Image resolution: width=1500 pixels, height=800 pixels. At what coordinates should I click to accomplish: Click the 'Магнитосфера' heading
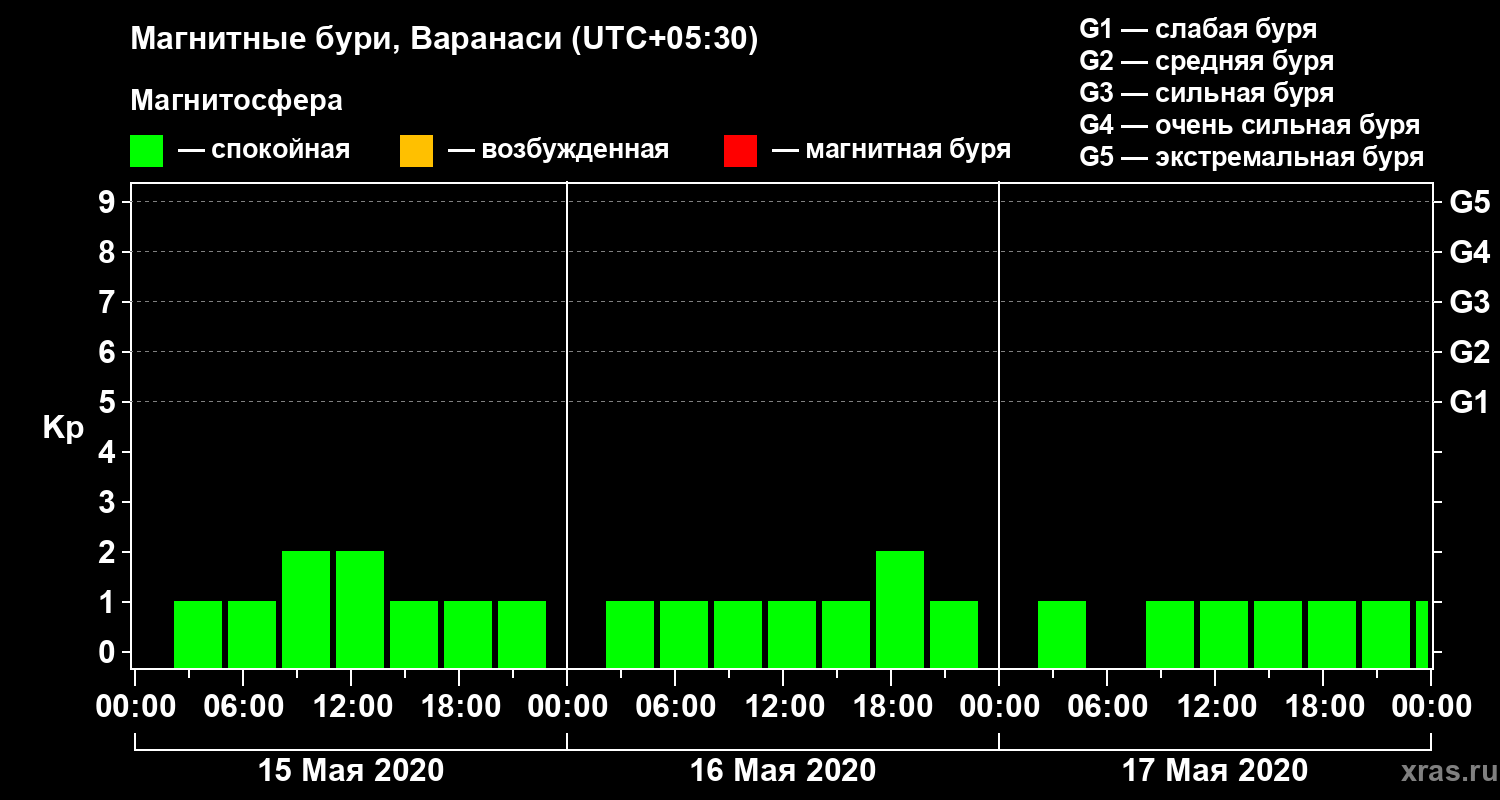pyautogui.click(x=237, y=101)
